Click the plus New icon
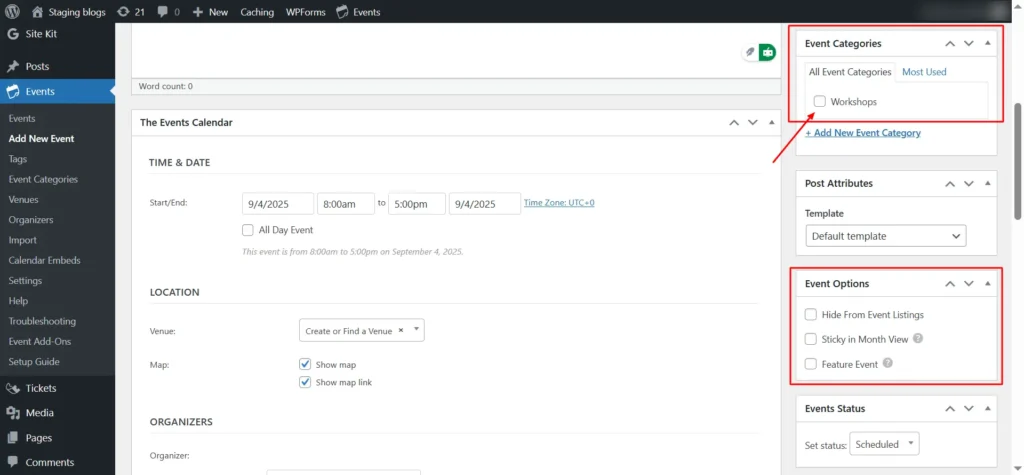This screenshot has width=1024, height=475. (198, 12)
